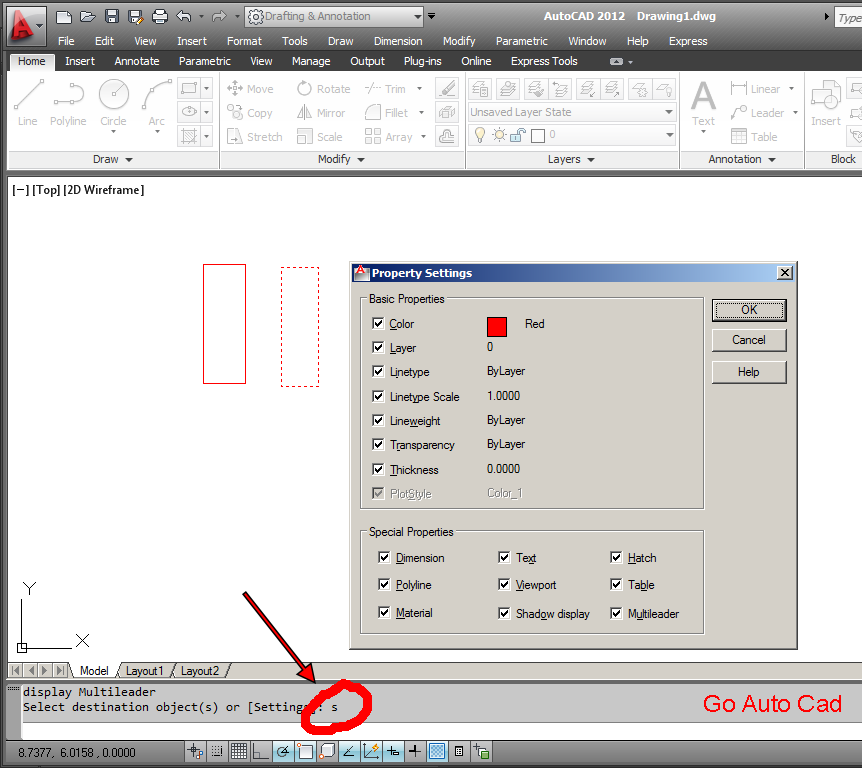The width and height of the screenshot is (862, 768).
Task: Click the Array tool
Action: click(389, 136)
